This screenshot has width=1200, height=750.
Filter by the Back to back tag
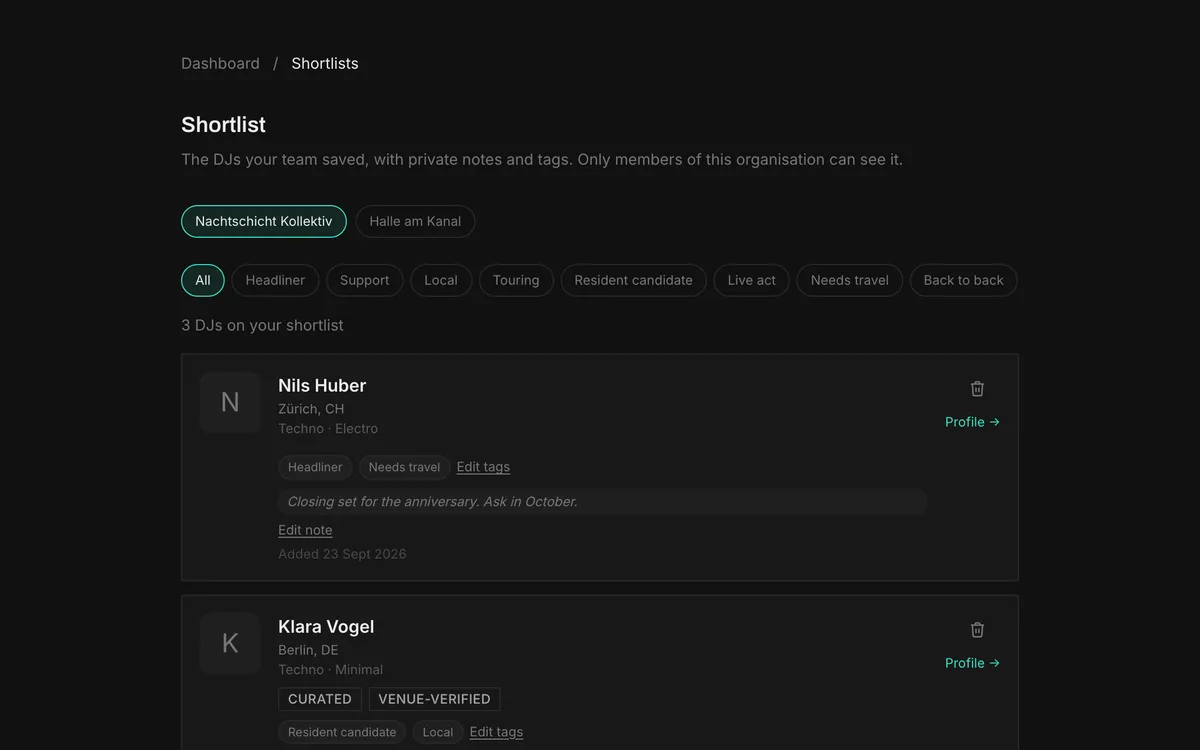tap(963, 280)
